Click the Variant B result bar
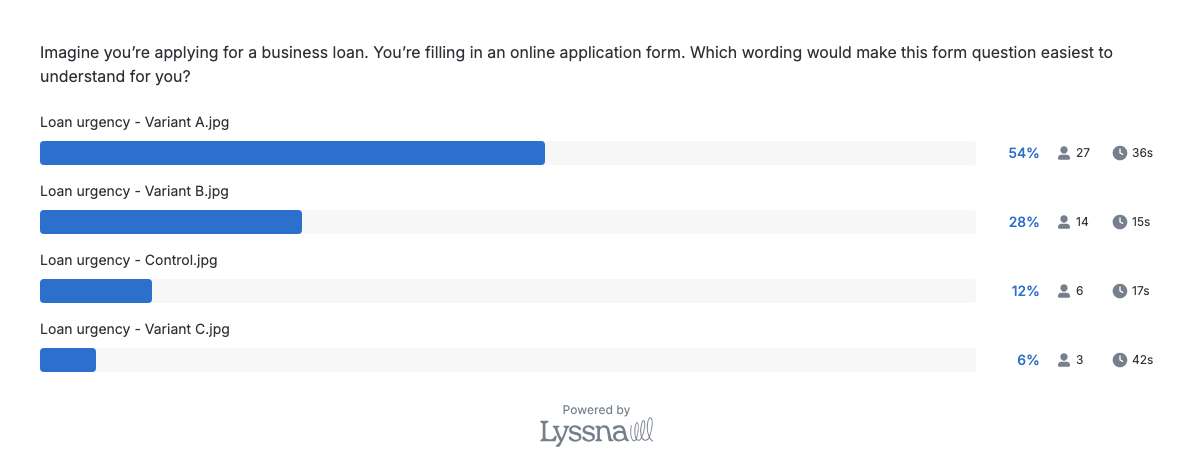The width and height of the screenshot is (1200, 472). point(171,222)
